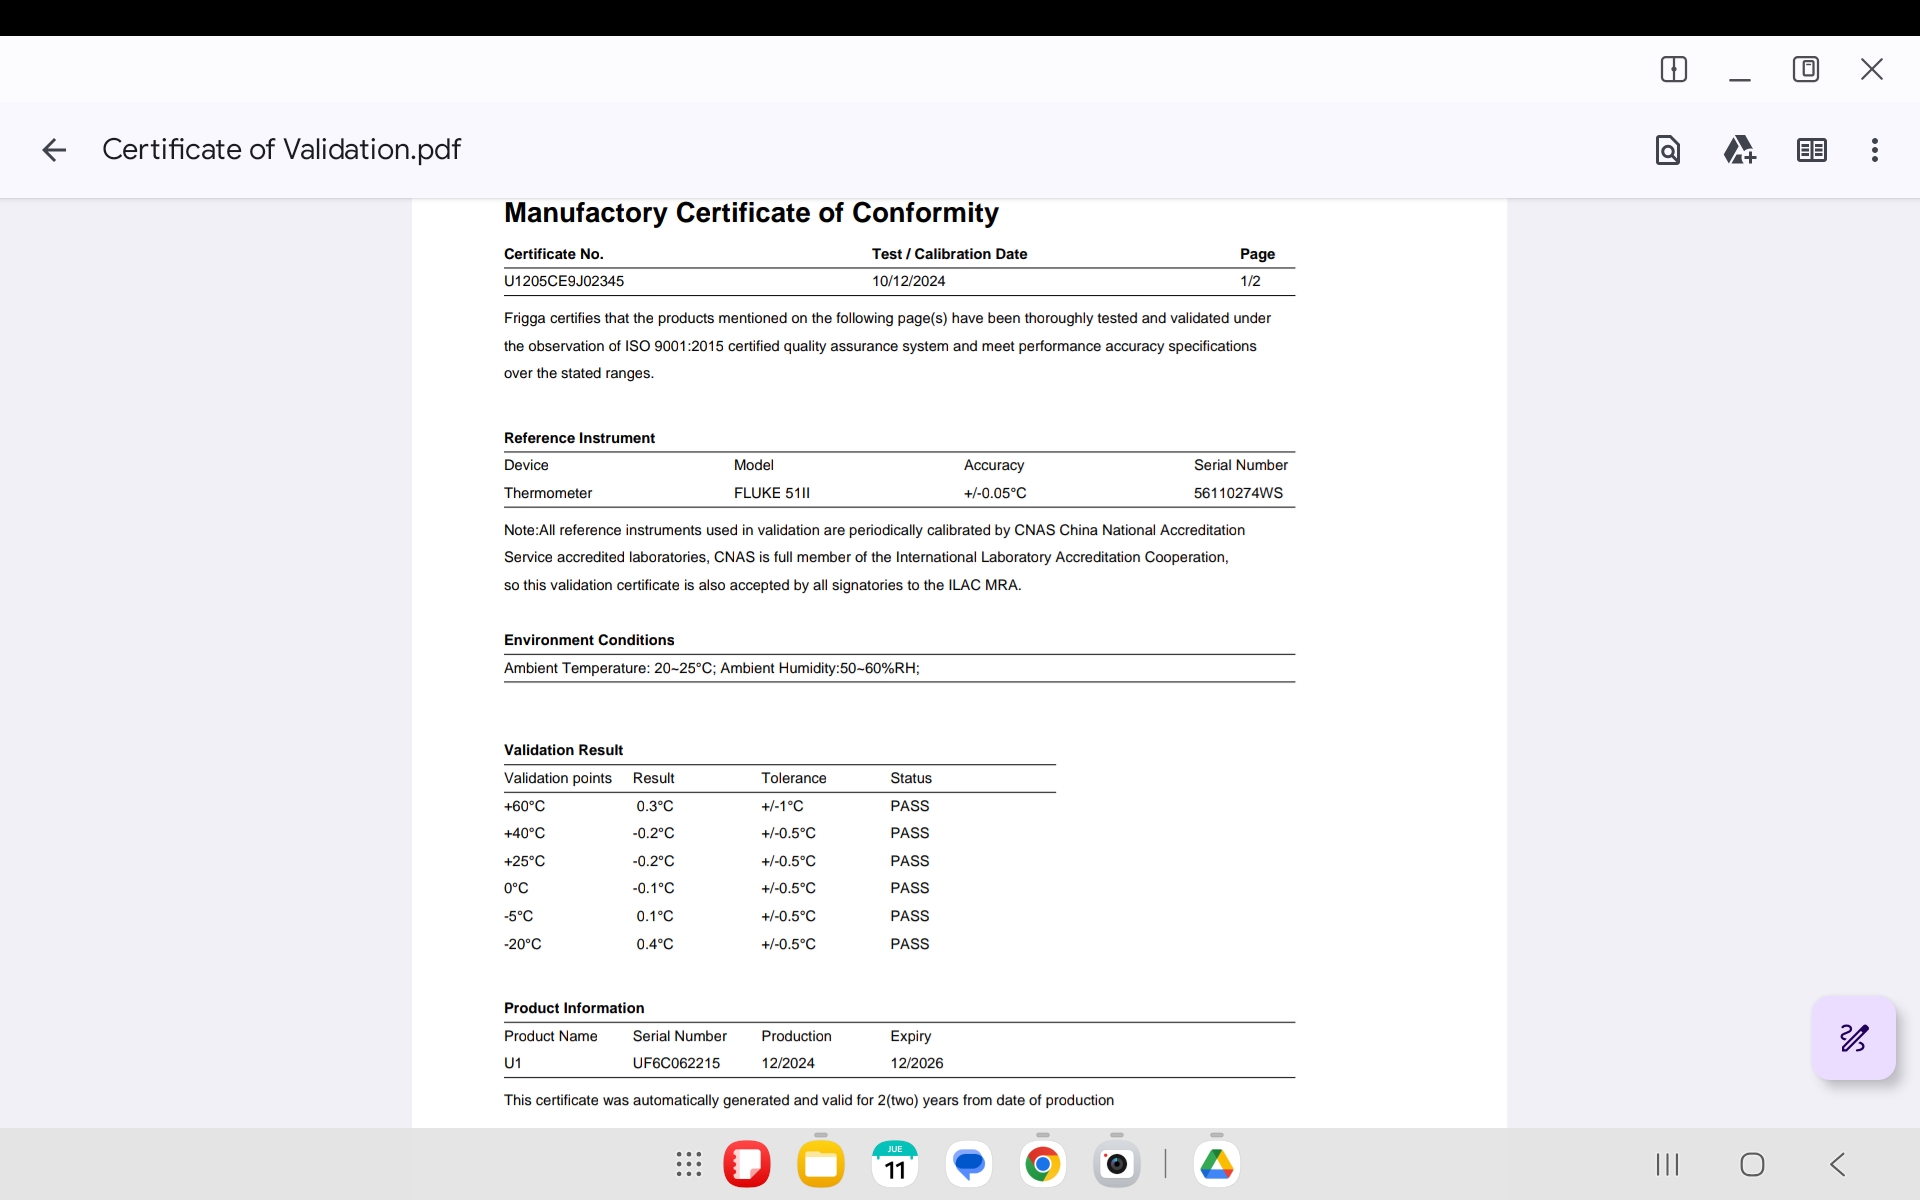
Task: Open find in document search icon
Action: (1667, 150)
